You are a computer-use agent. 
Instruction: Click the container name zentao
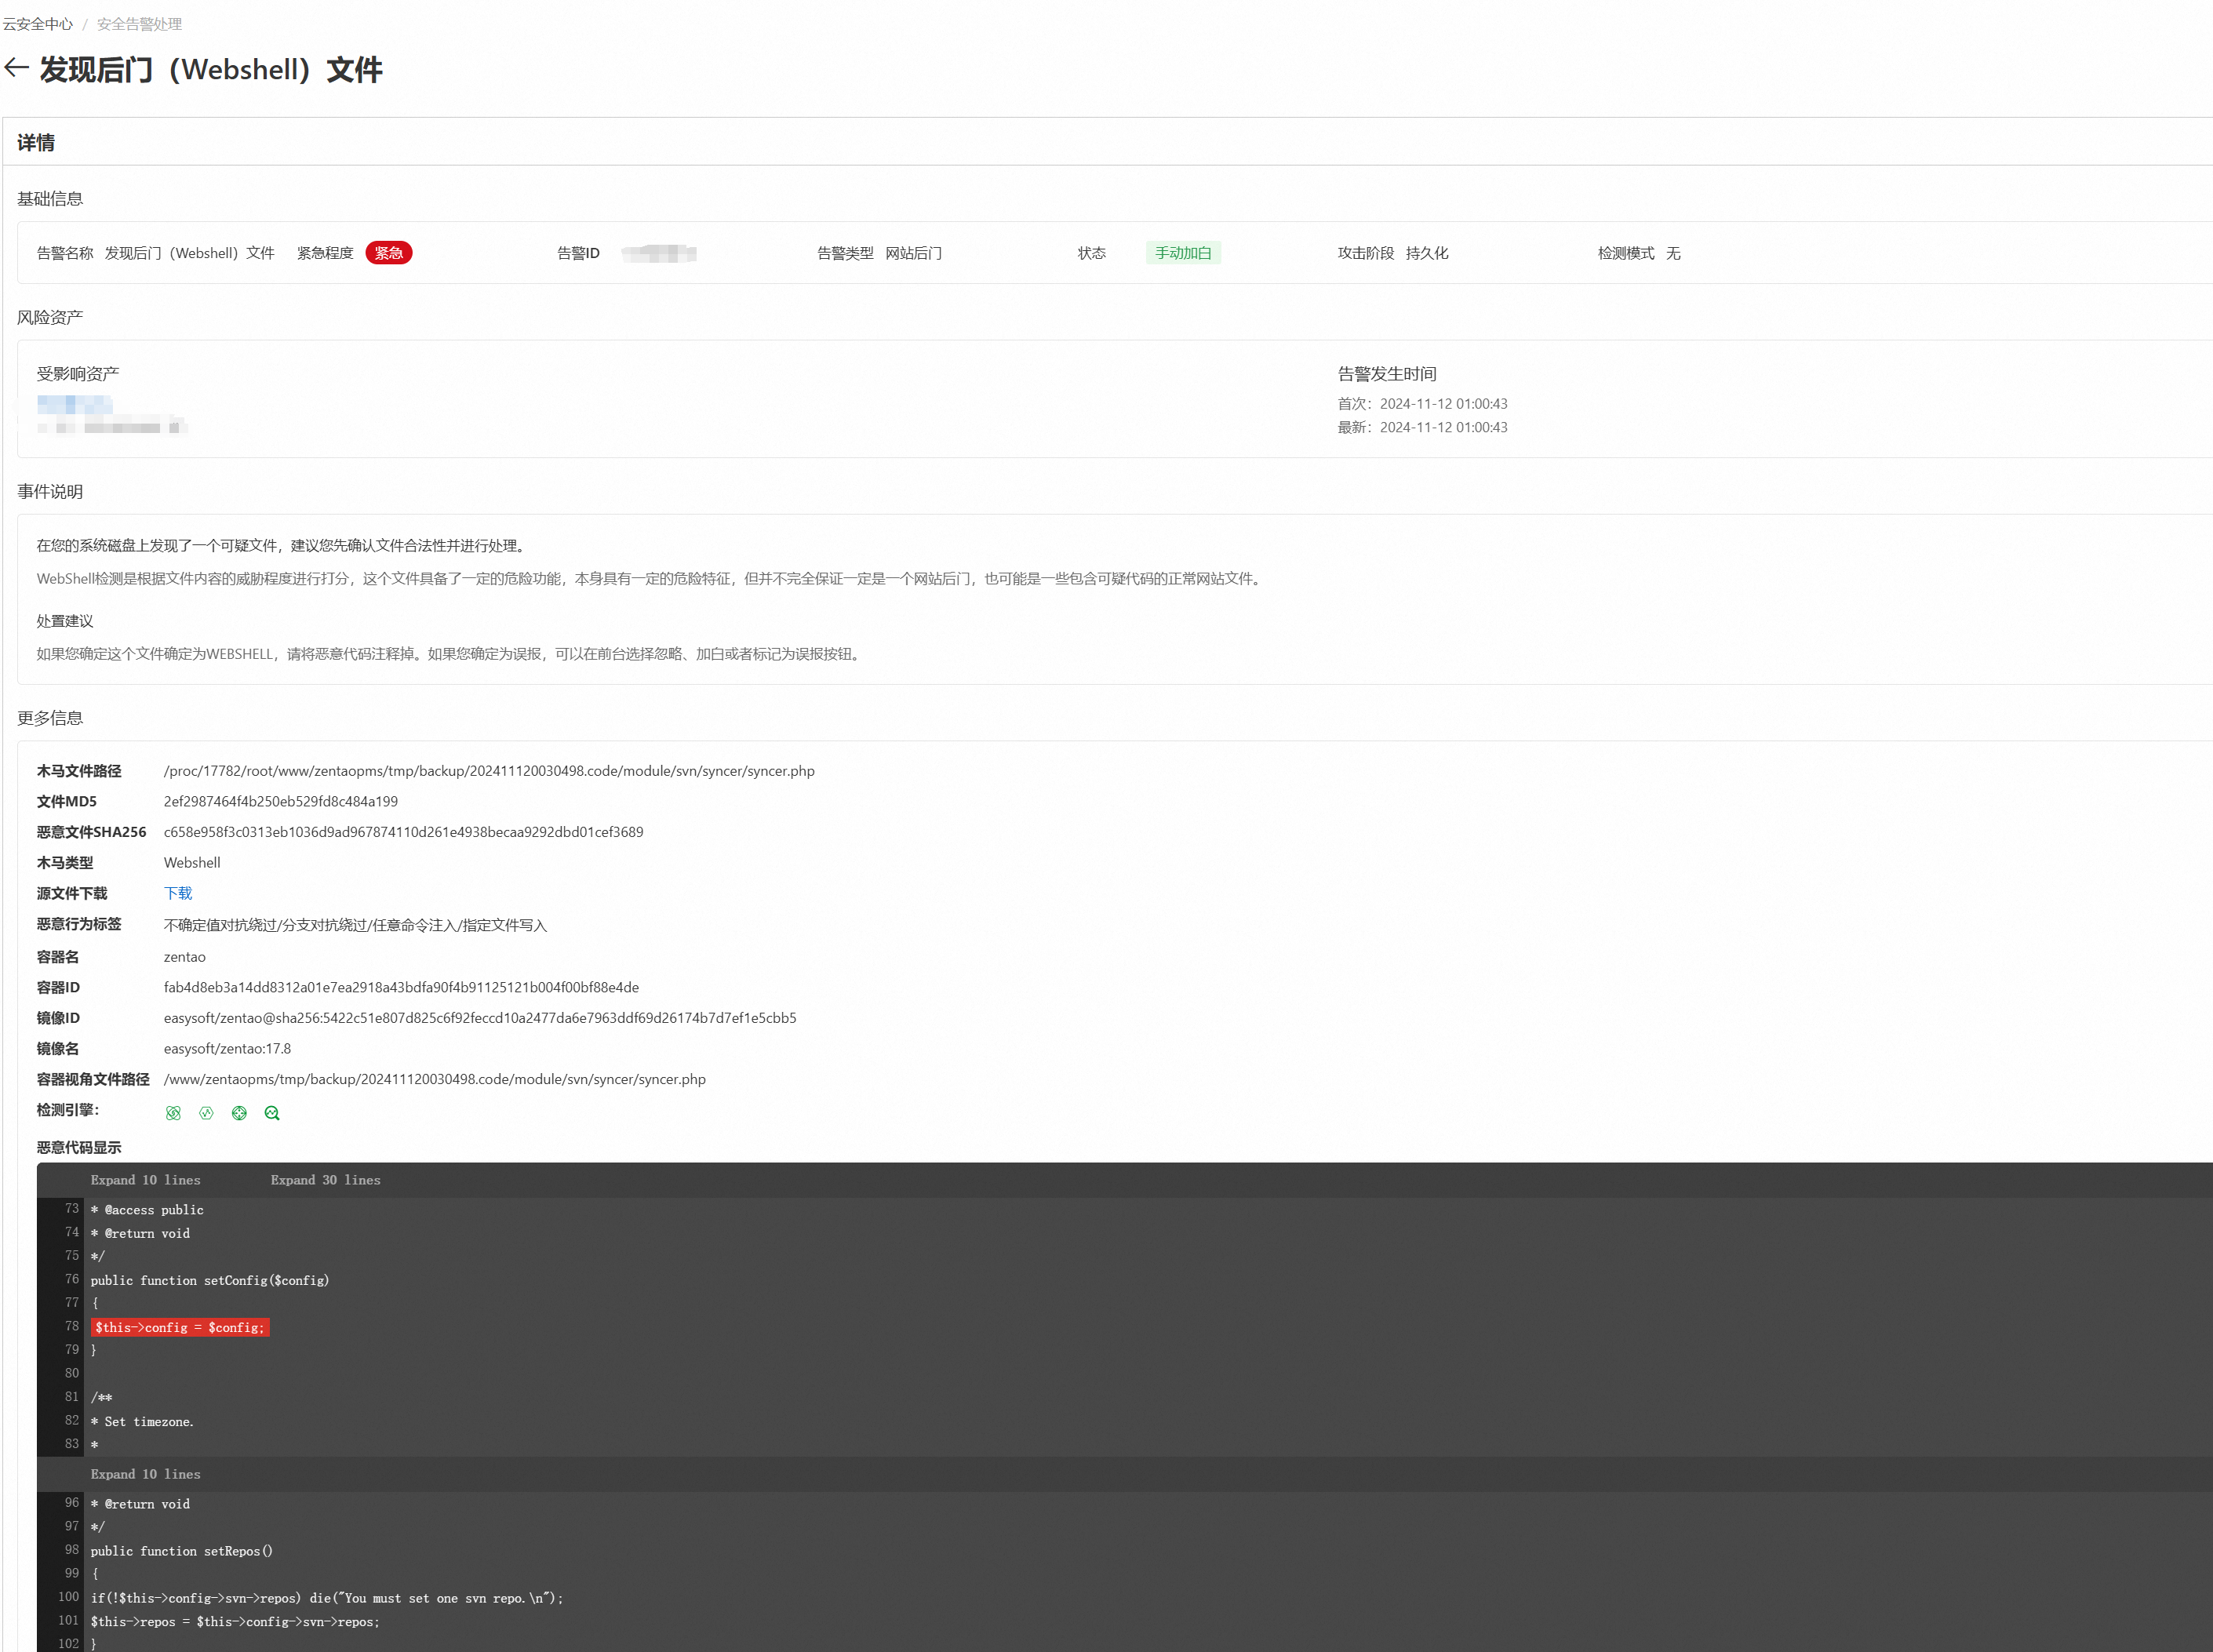(x=185, y=957)
